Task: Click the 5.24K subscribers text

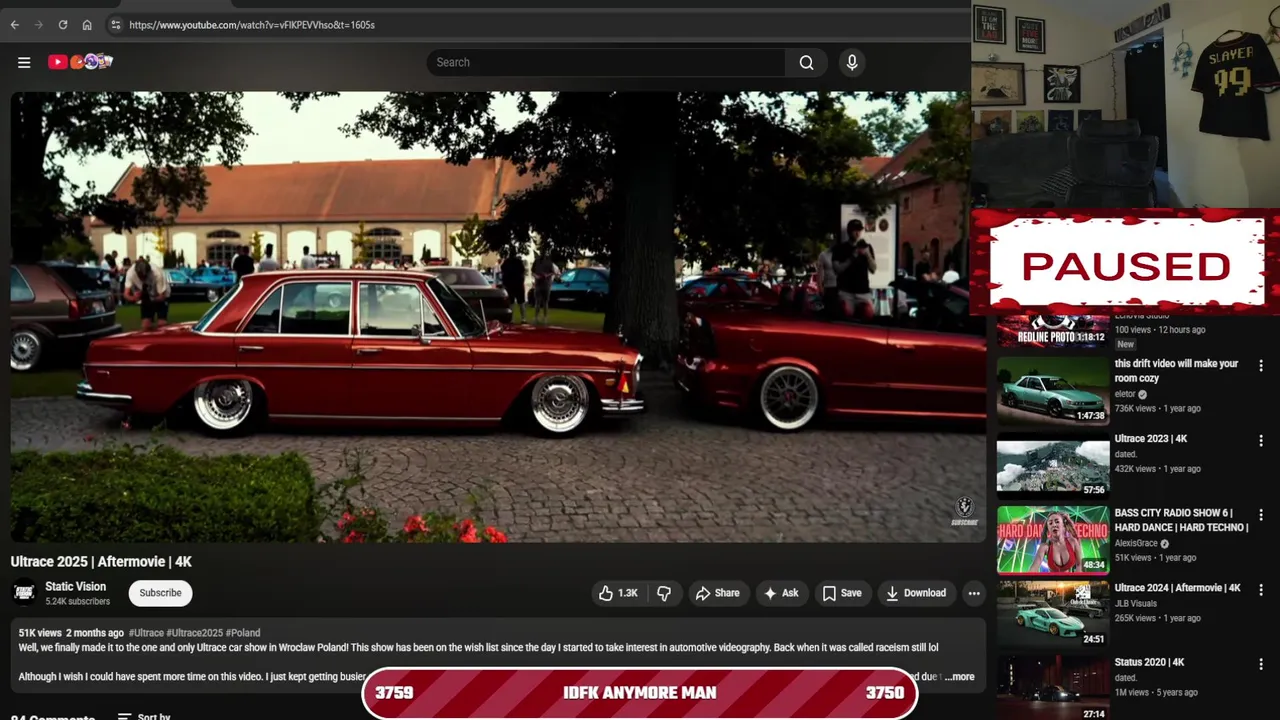Action: (x=77, y=602)
